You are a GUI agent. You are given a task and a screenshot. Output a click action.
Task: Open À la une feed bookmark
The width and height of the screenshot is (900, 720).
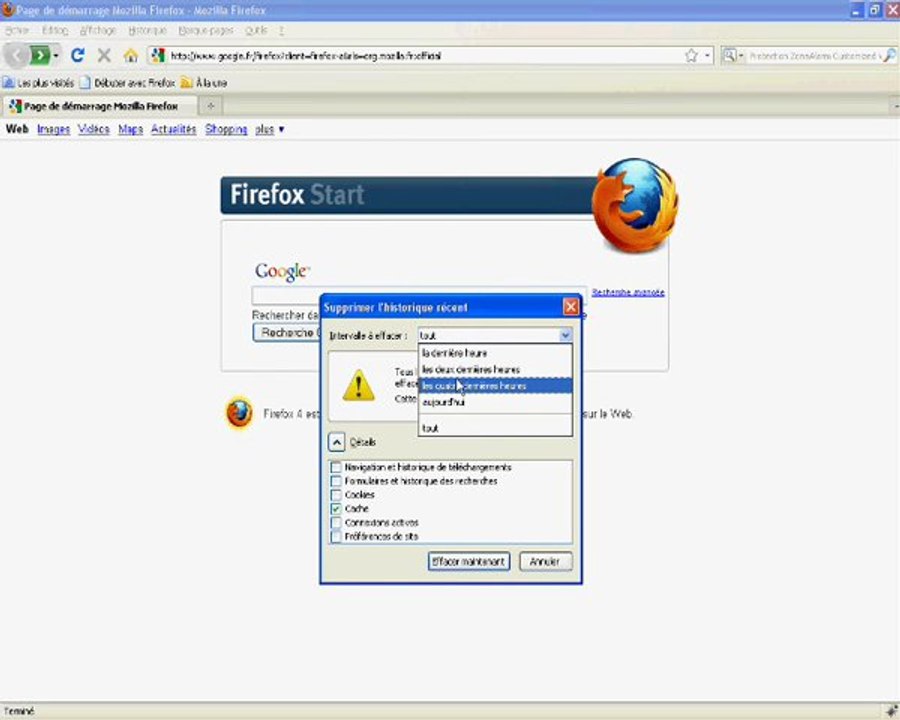tap(204, 83)
